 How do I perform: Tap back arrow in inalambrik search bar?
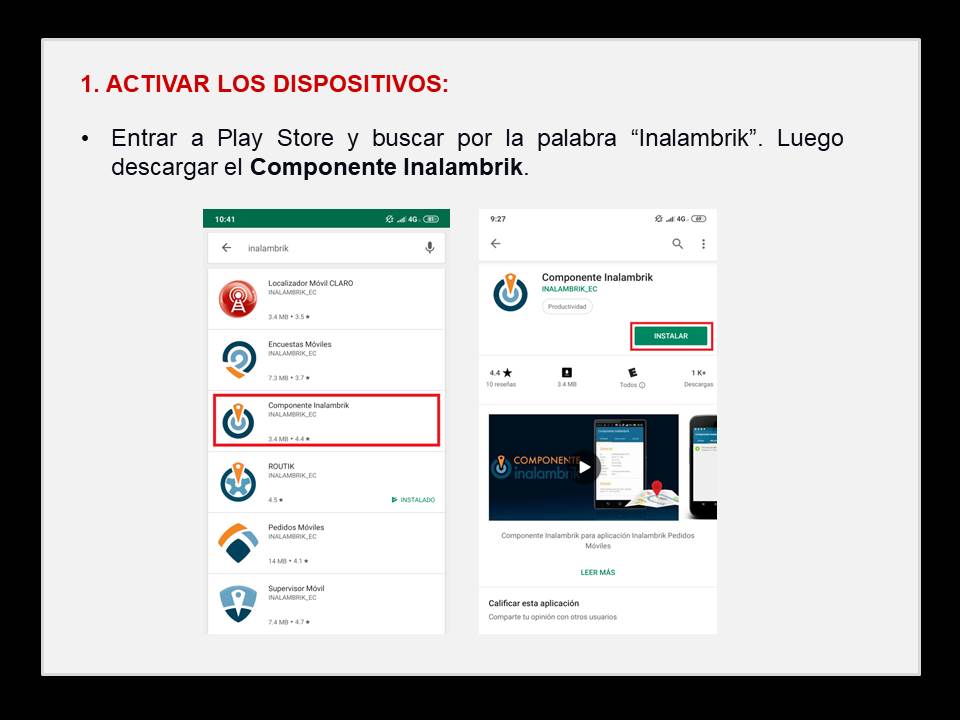tap(227, 247)
